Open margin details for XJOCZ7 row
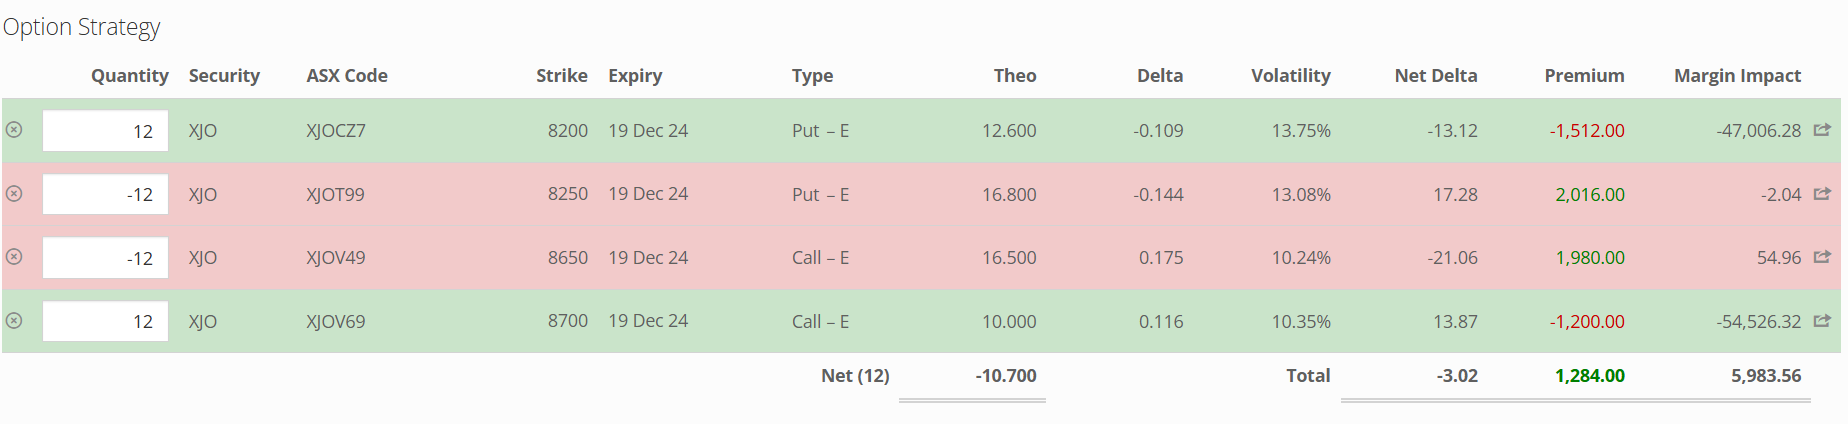The image size is (1848, 424). click(1822, 129)
